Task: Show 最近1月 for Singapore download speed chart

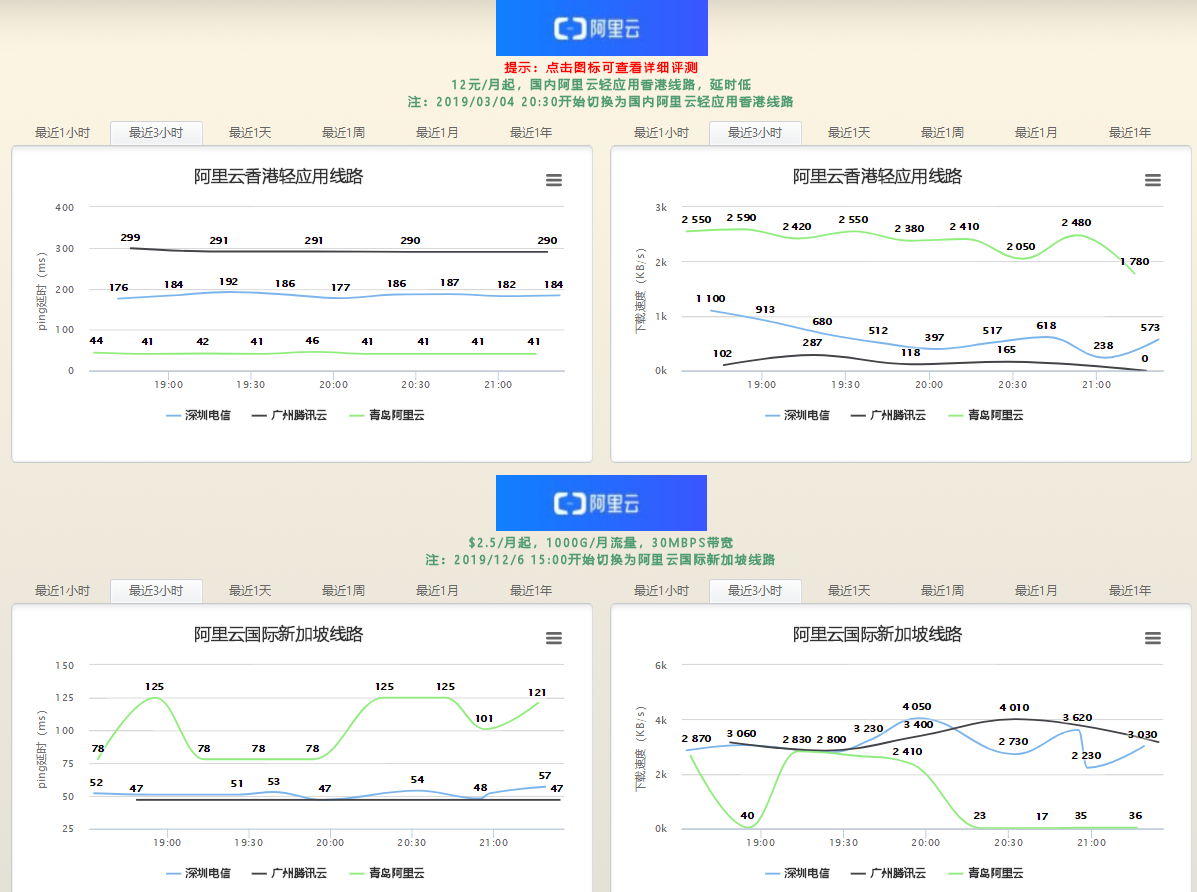Action: point(1037,591)
